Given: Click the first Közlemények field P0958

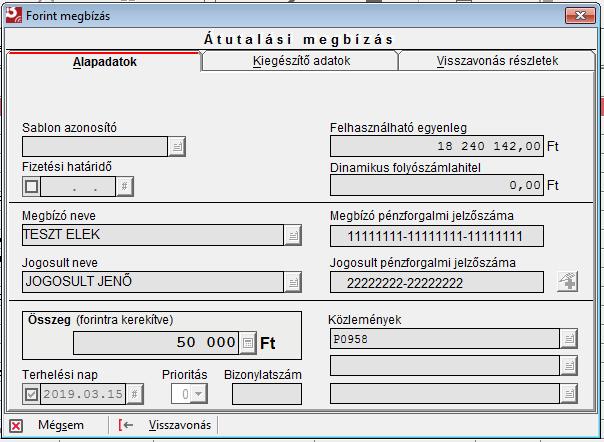Looking at the screenshot, I should point(445,339).
